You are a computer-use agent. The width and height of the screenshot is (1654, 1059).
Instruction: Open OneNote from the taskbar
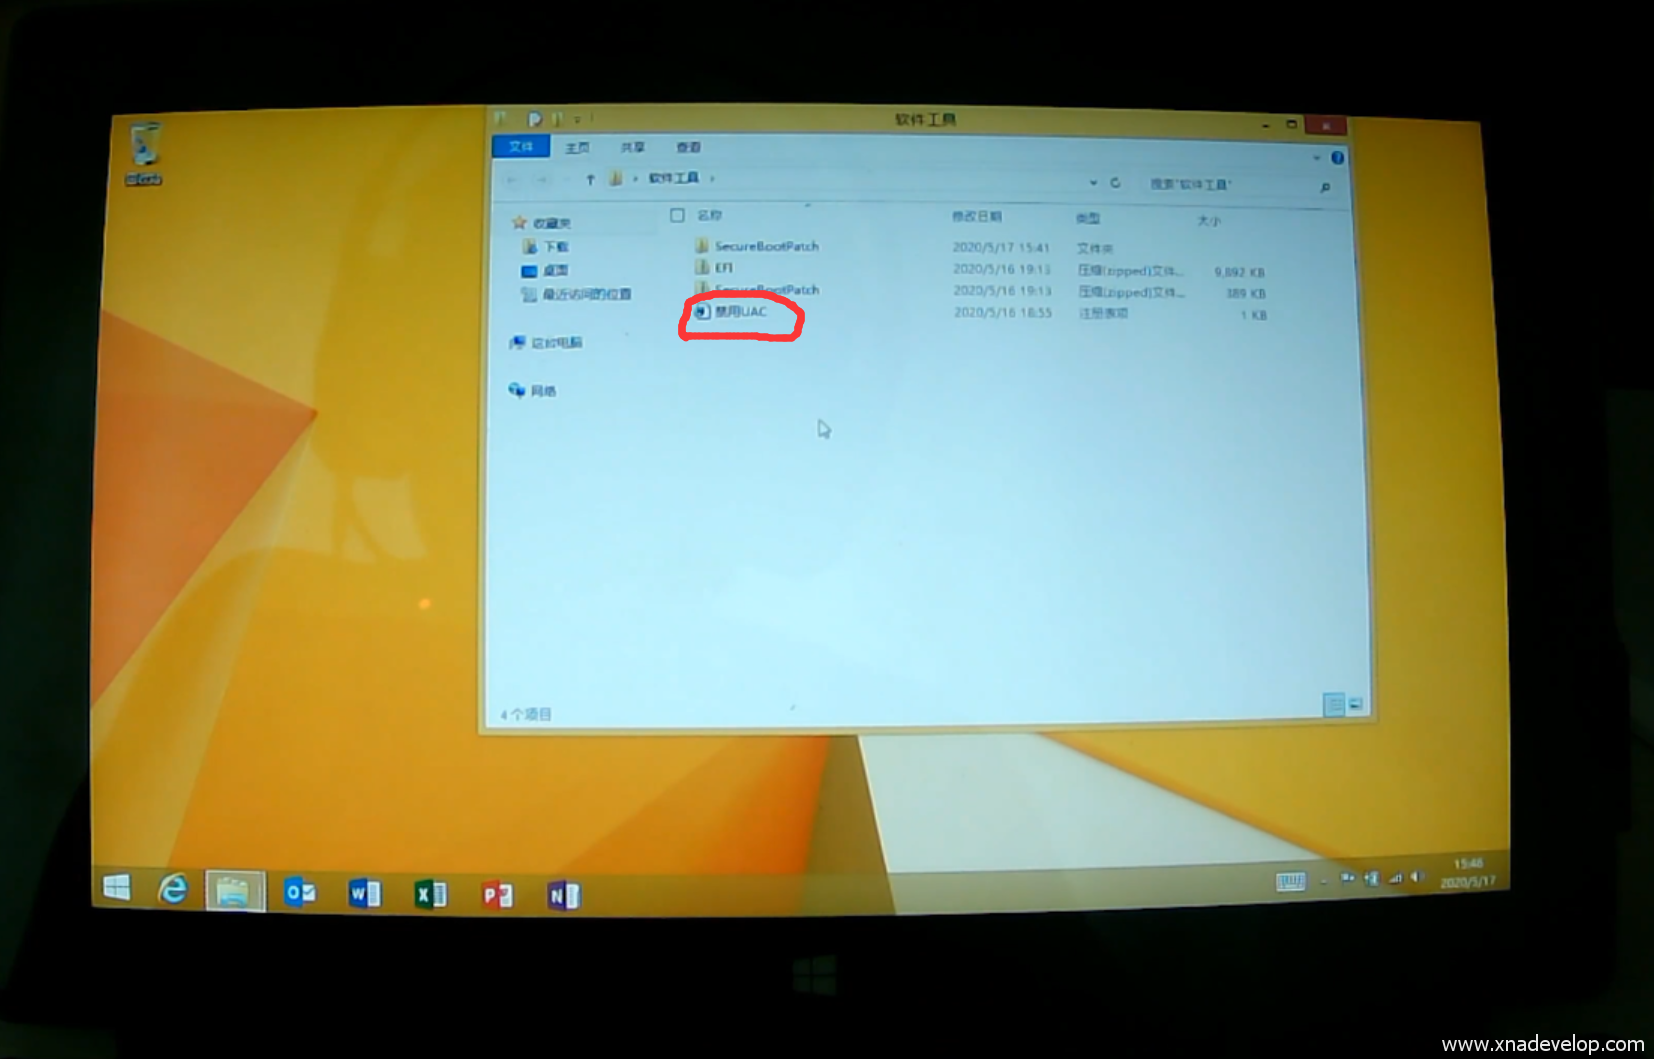pos(563,896)
